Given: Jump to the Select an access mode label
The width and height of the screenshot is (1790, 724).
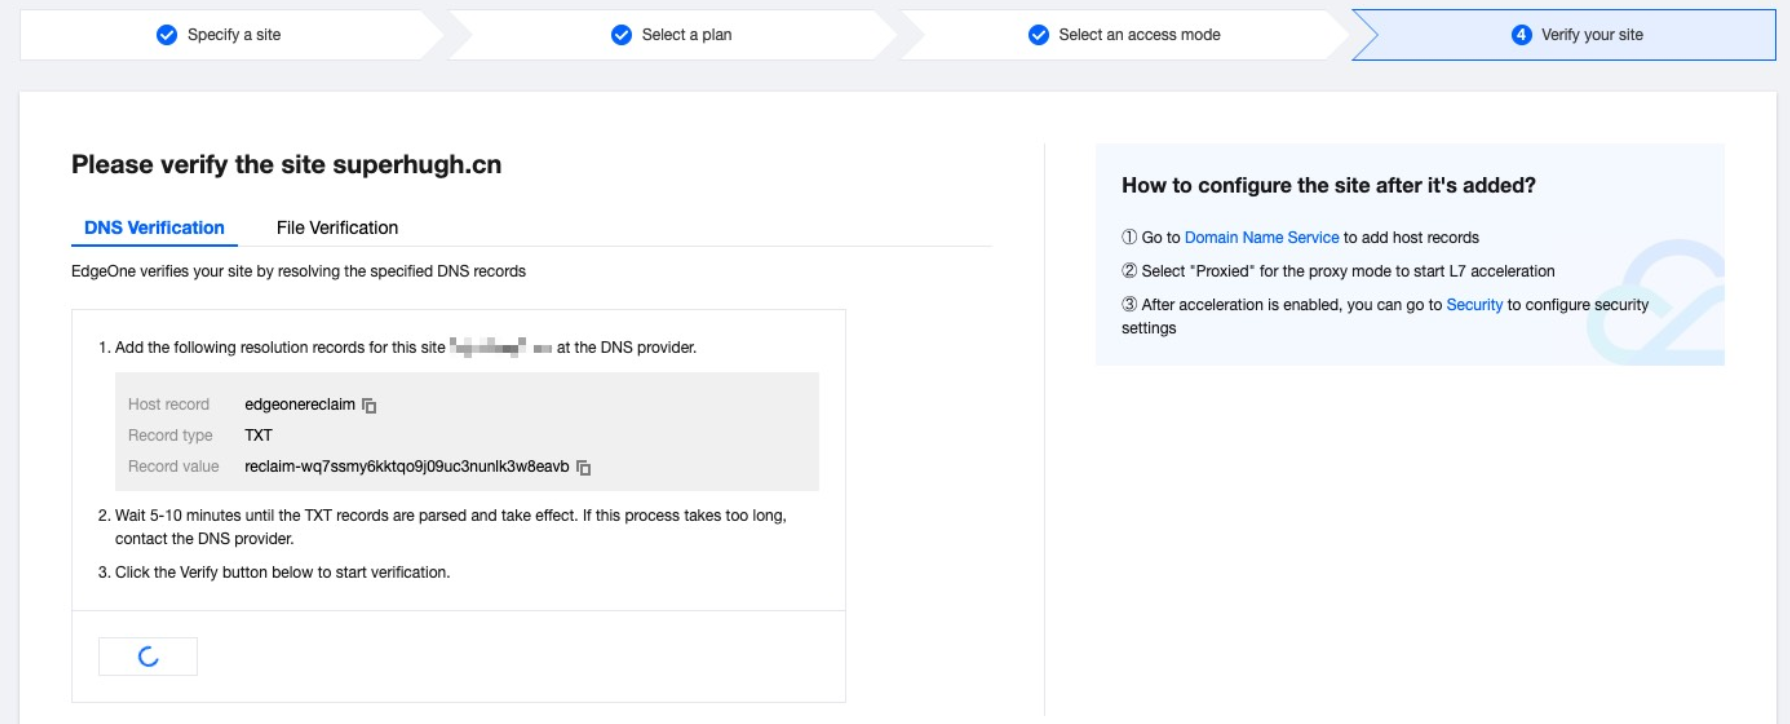Looking at the screenshot, I should click(x=1139, y=35).
